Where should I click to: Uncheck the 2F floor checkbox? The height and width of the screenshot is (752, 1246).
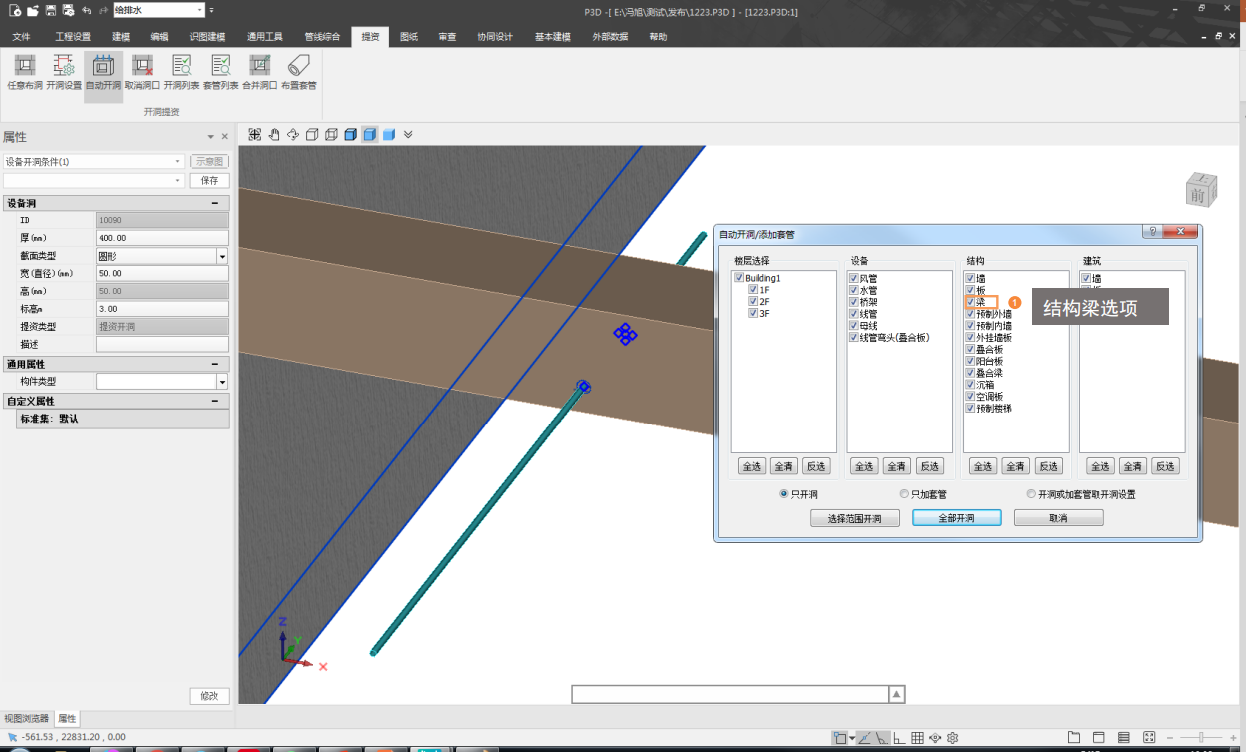(753, 301)
